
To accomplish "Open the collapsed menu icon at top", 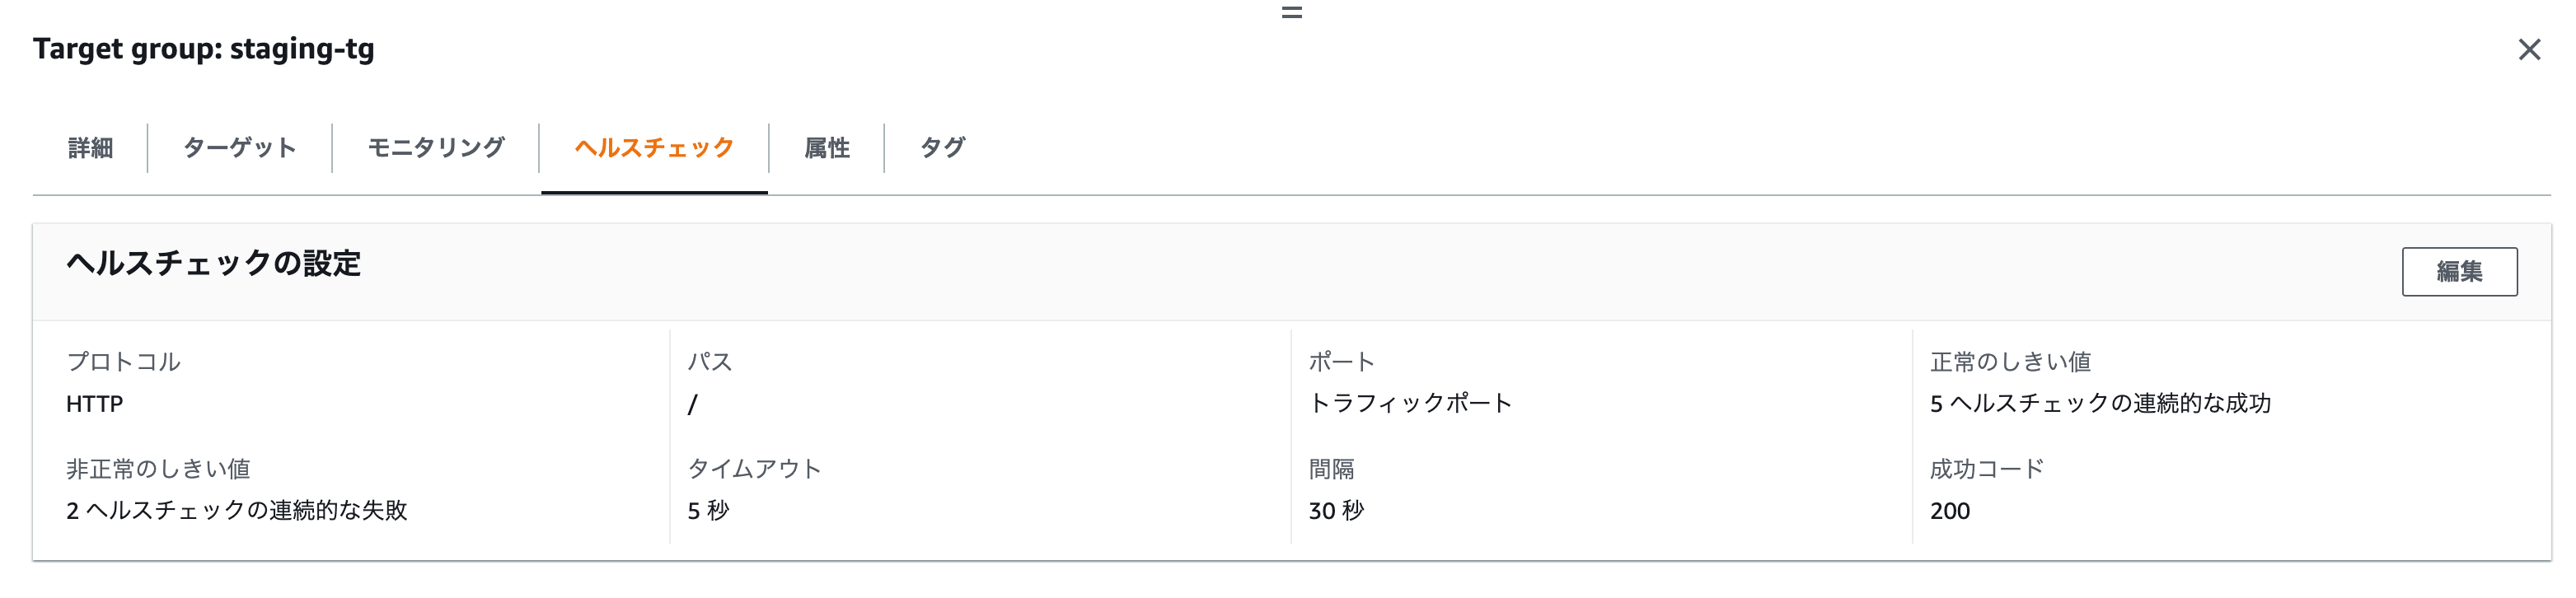I will tap(1291, 12).
